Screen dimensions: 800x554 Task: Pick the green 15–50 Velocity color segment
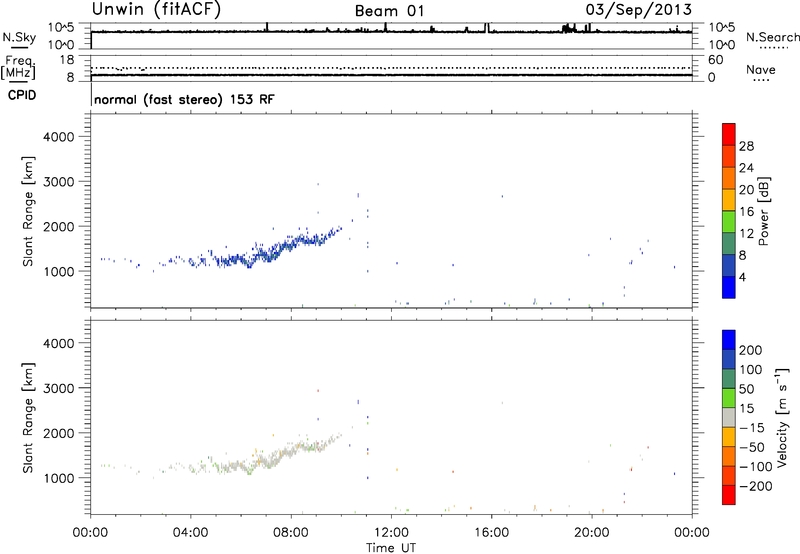pyautogui.click(x=729, y=398)
